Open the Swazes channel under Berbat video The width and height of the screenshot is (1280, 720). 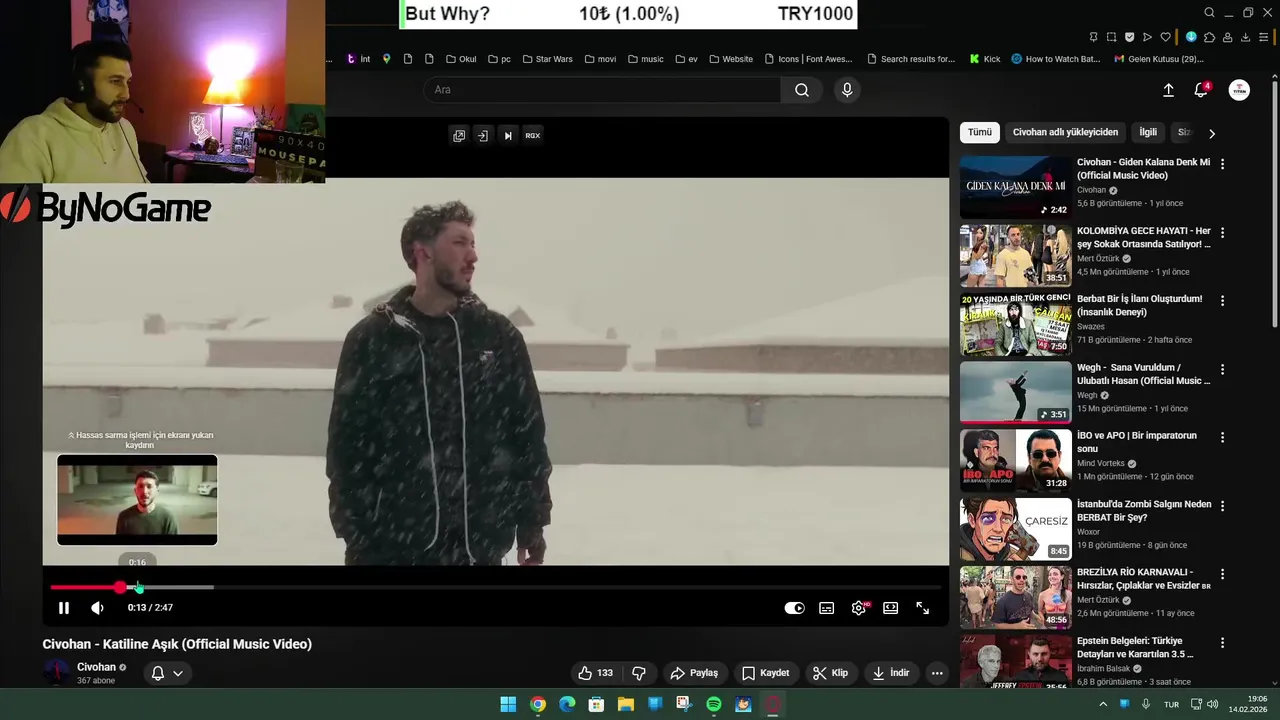click(x=1091, y=326)
